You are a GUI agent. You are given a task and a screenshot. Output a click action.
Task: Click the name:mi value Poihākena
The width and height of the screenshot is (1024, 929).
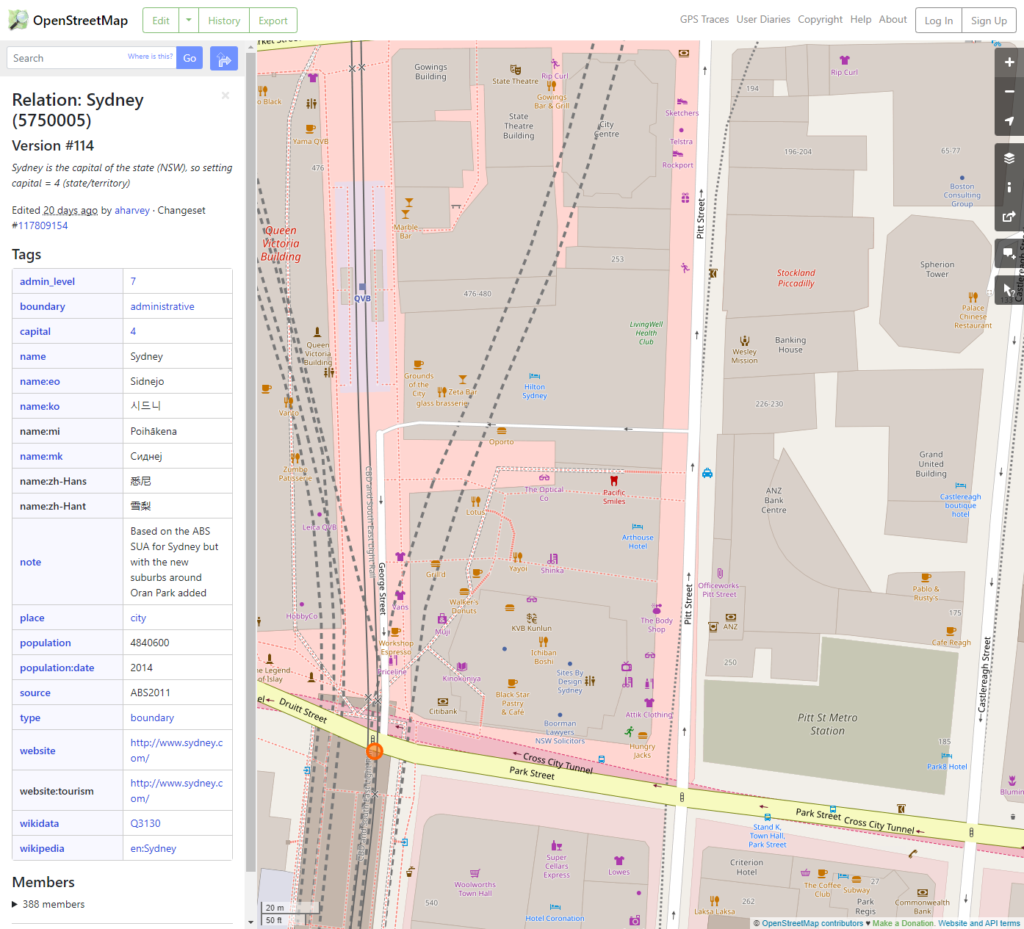coord(153,431)
